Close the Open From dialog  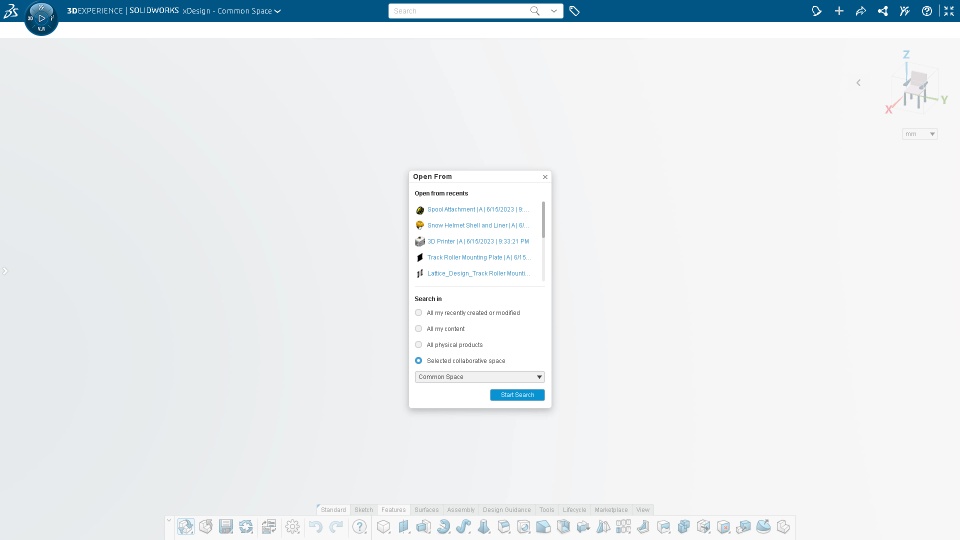545,177
